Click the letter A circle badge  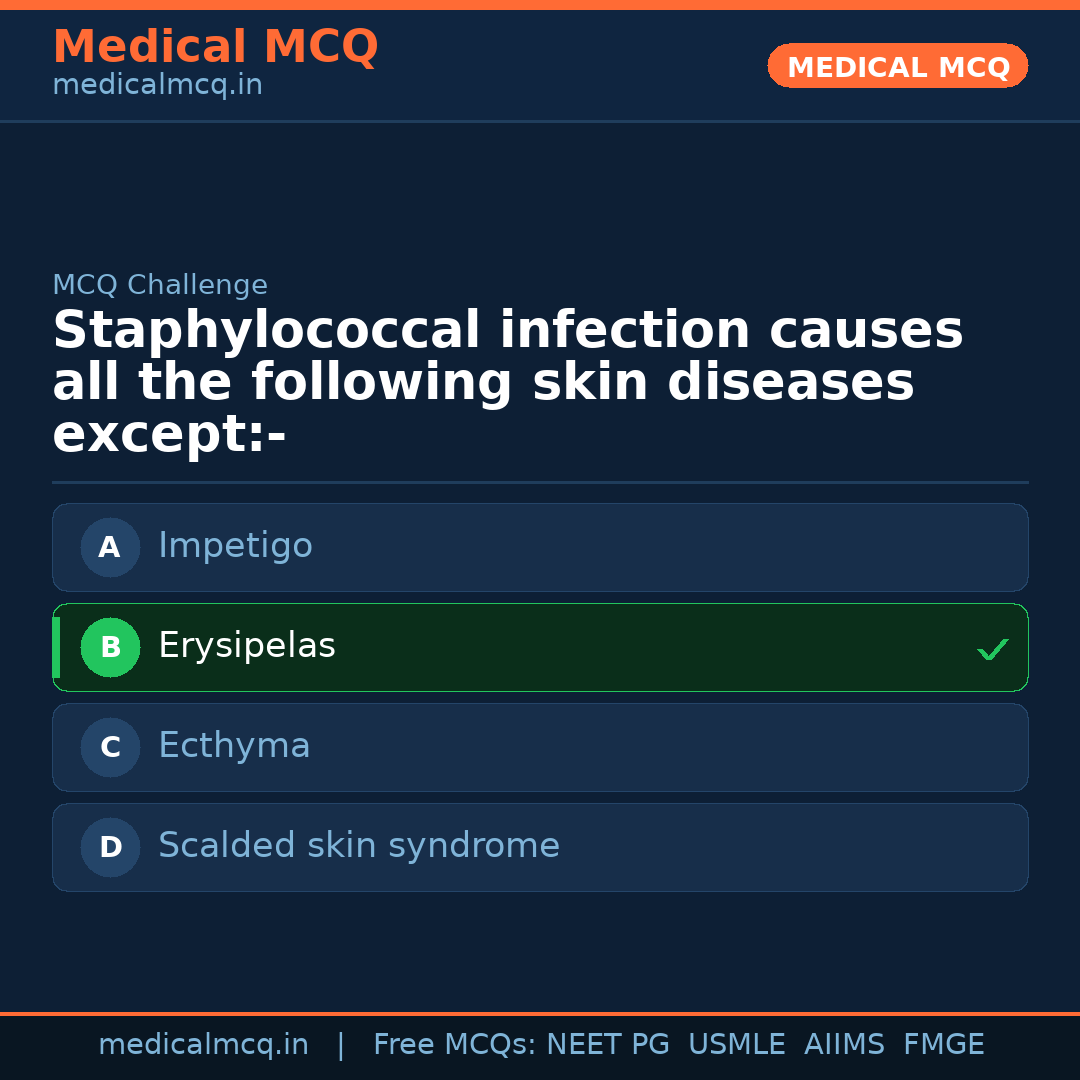tap(110, 547)
